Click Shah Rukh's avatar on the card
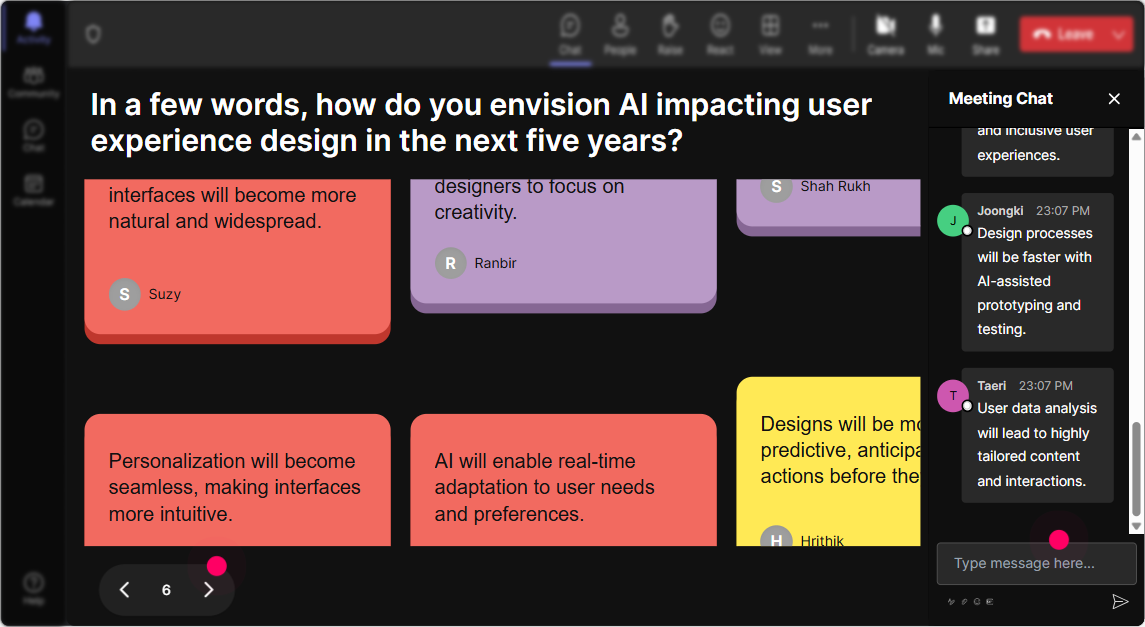Viewport: 1145px width, 627px height. coord(776,186)
